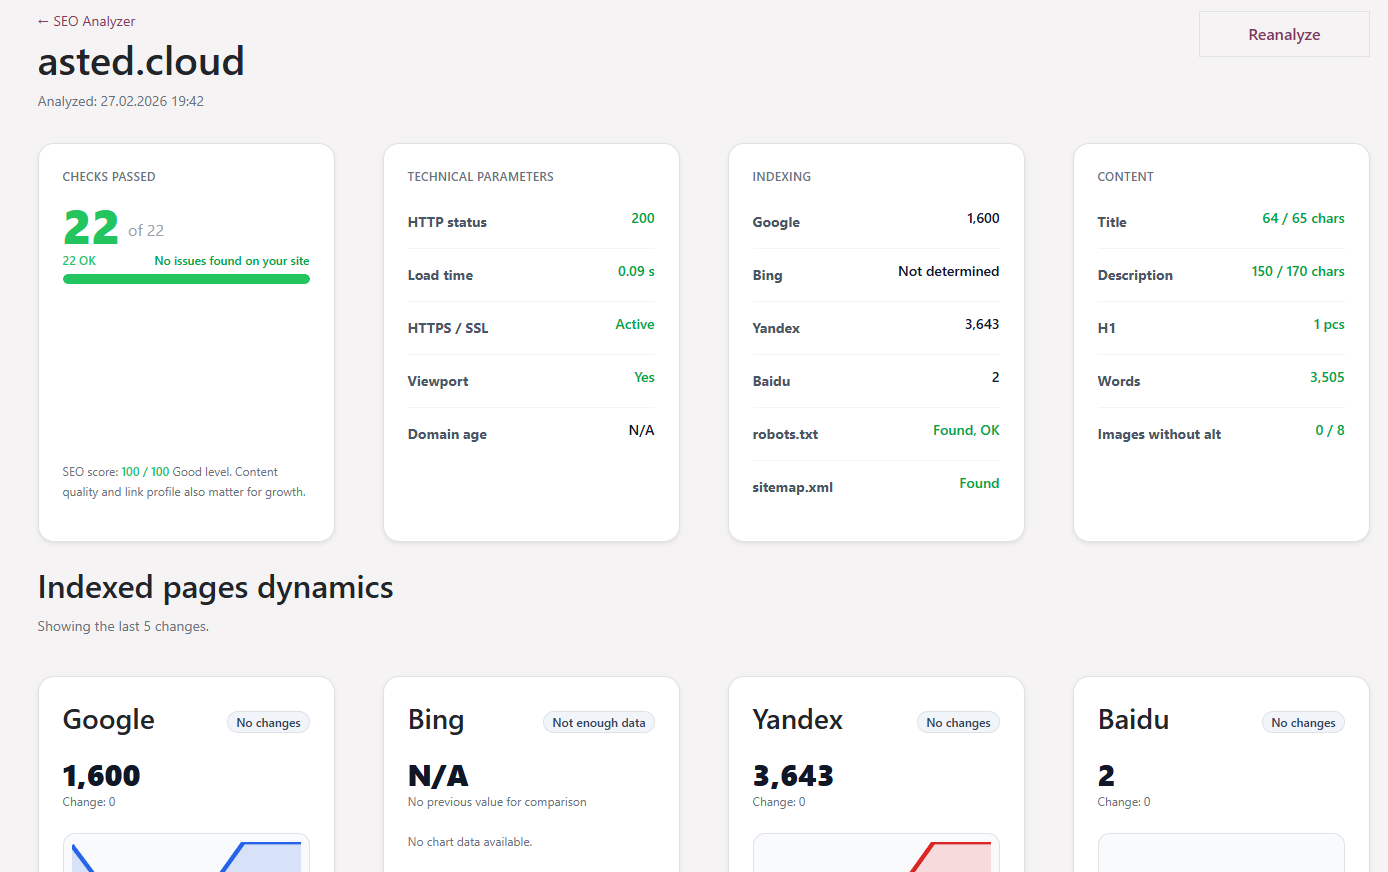
Task: Click the HTTPS / SSL 'Active' value
Action: click(x=634, y=325)
